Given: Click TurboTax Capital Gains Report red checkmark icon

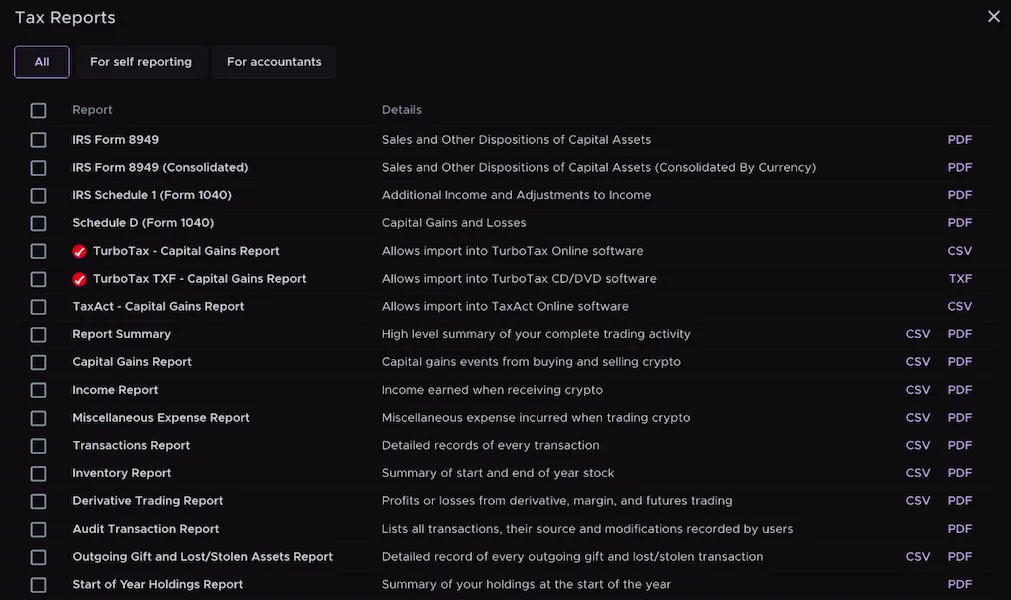Looking at the screenshot, I should click(79, 251).
